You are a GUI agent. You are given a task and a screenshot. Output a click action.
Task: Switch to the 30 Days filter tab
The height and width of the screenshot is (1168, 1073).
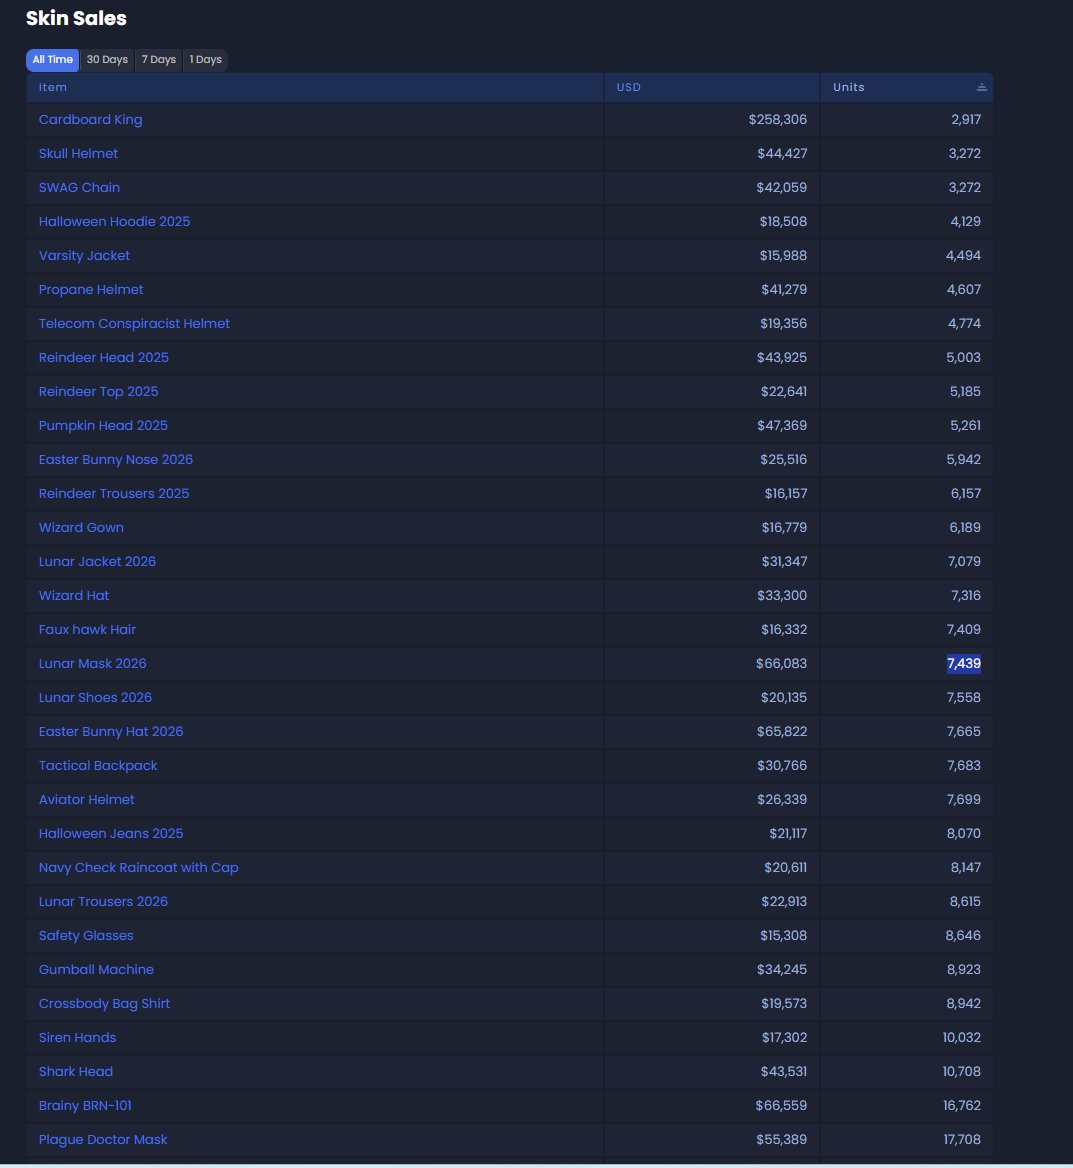(107, 60)
